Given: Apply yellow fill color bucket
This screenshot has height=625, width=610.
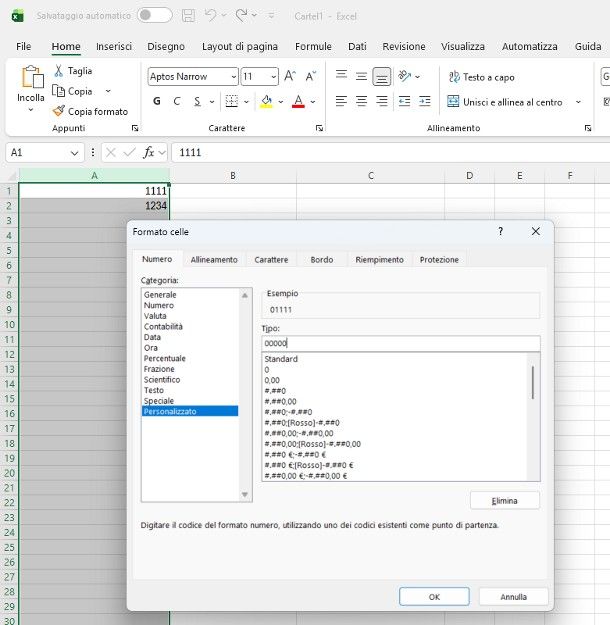Looking at the screenshot, I should [x=266, y=101].
